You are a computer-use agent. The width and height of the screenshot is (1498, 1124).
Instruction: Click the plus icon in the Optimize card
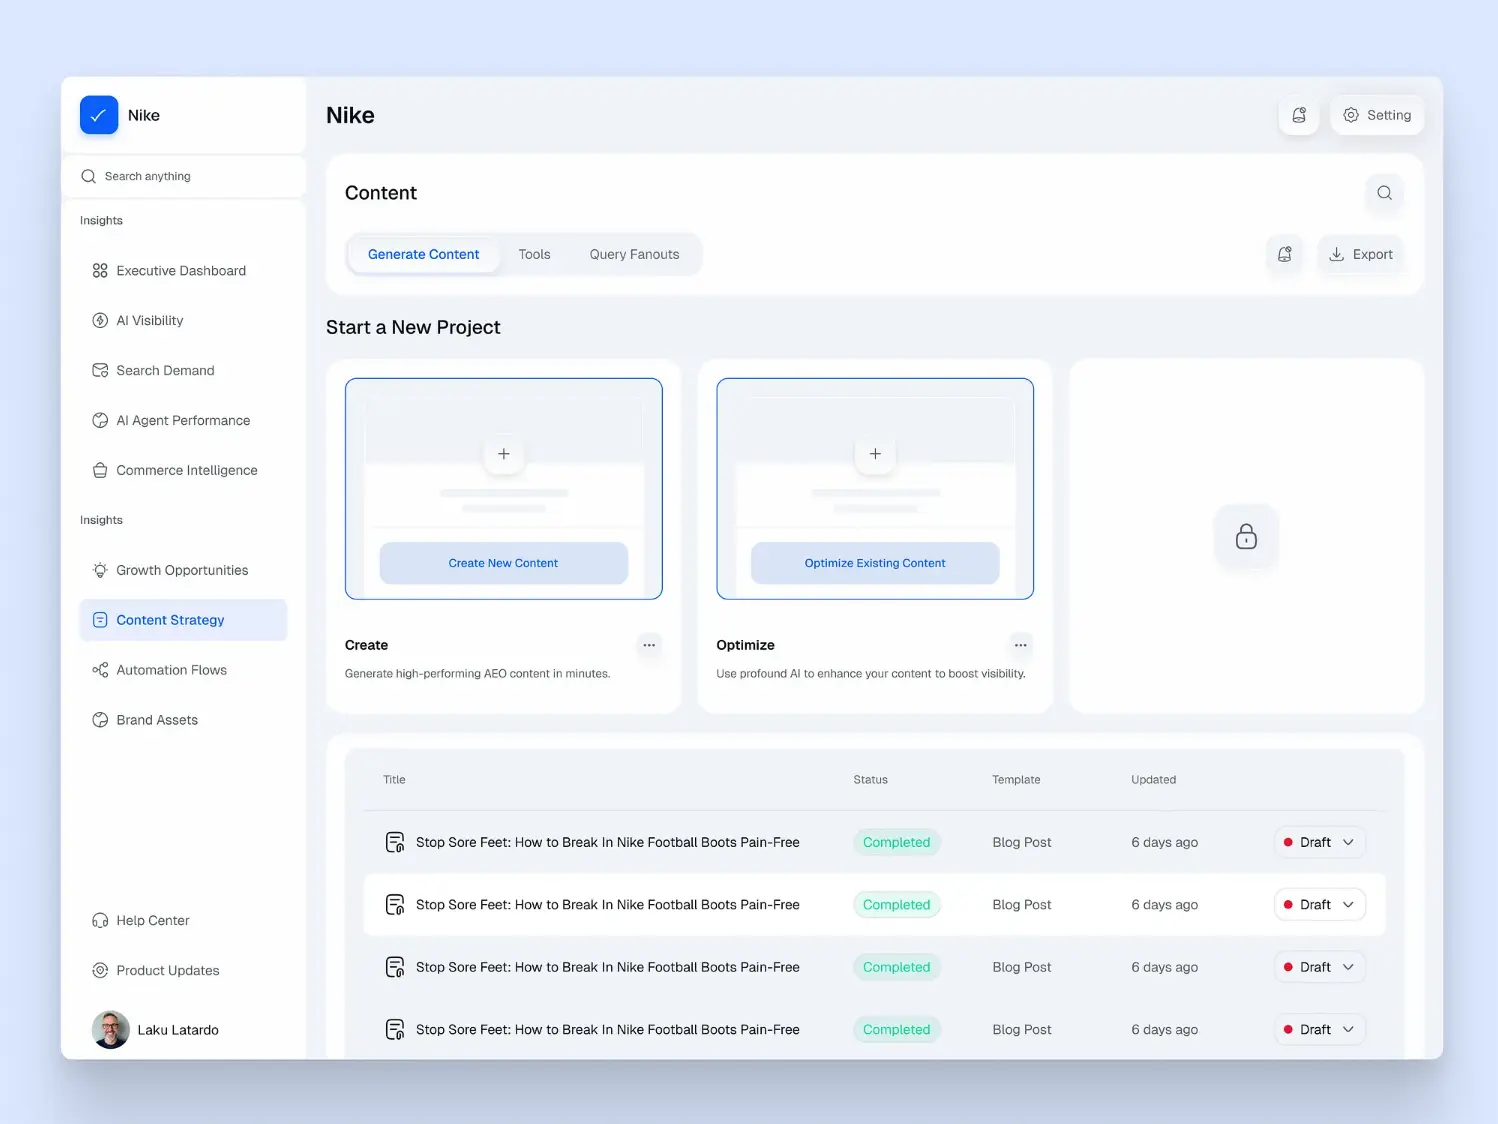(x=875, y=454)
